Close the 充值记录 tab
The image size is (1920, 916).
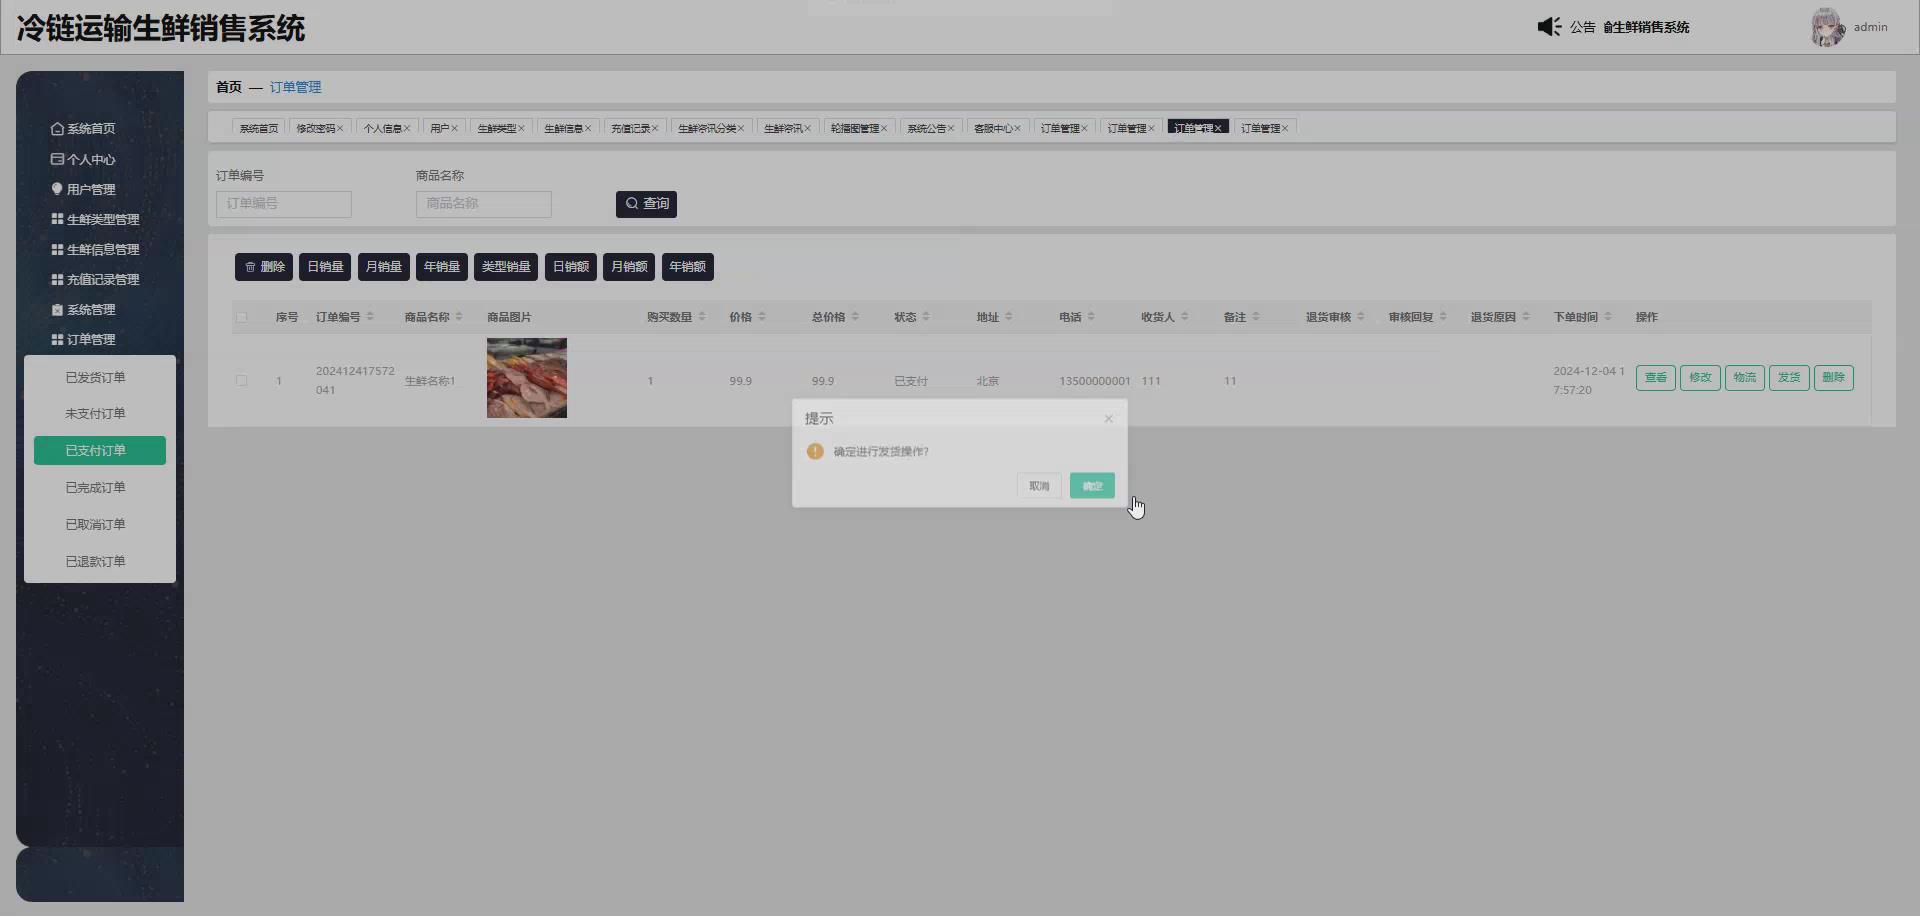pos(655,128)
